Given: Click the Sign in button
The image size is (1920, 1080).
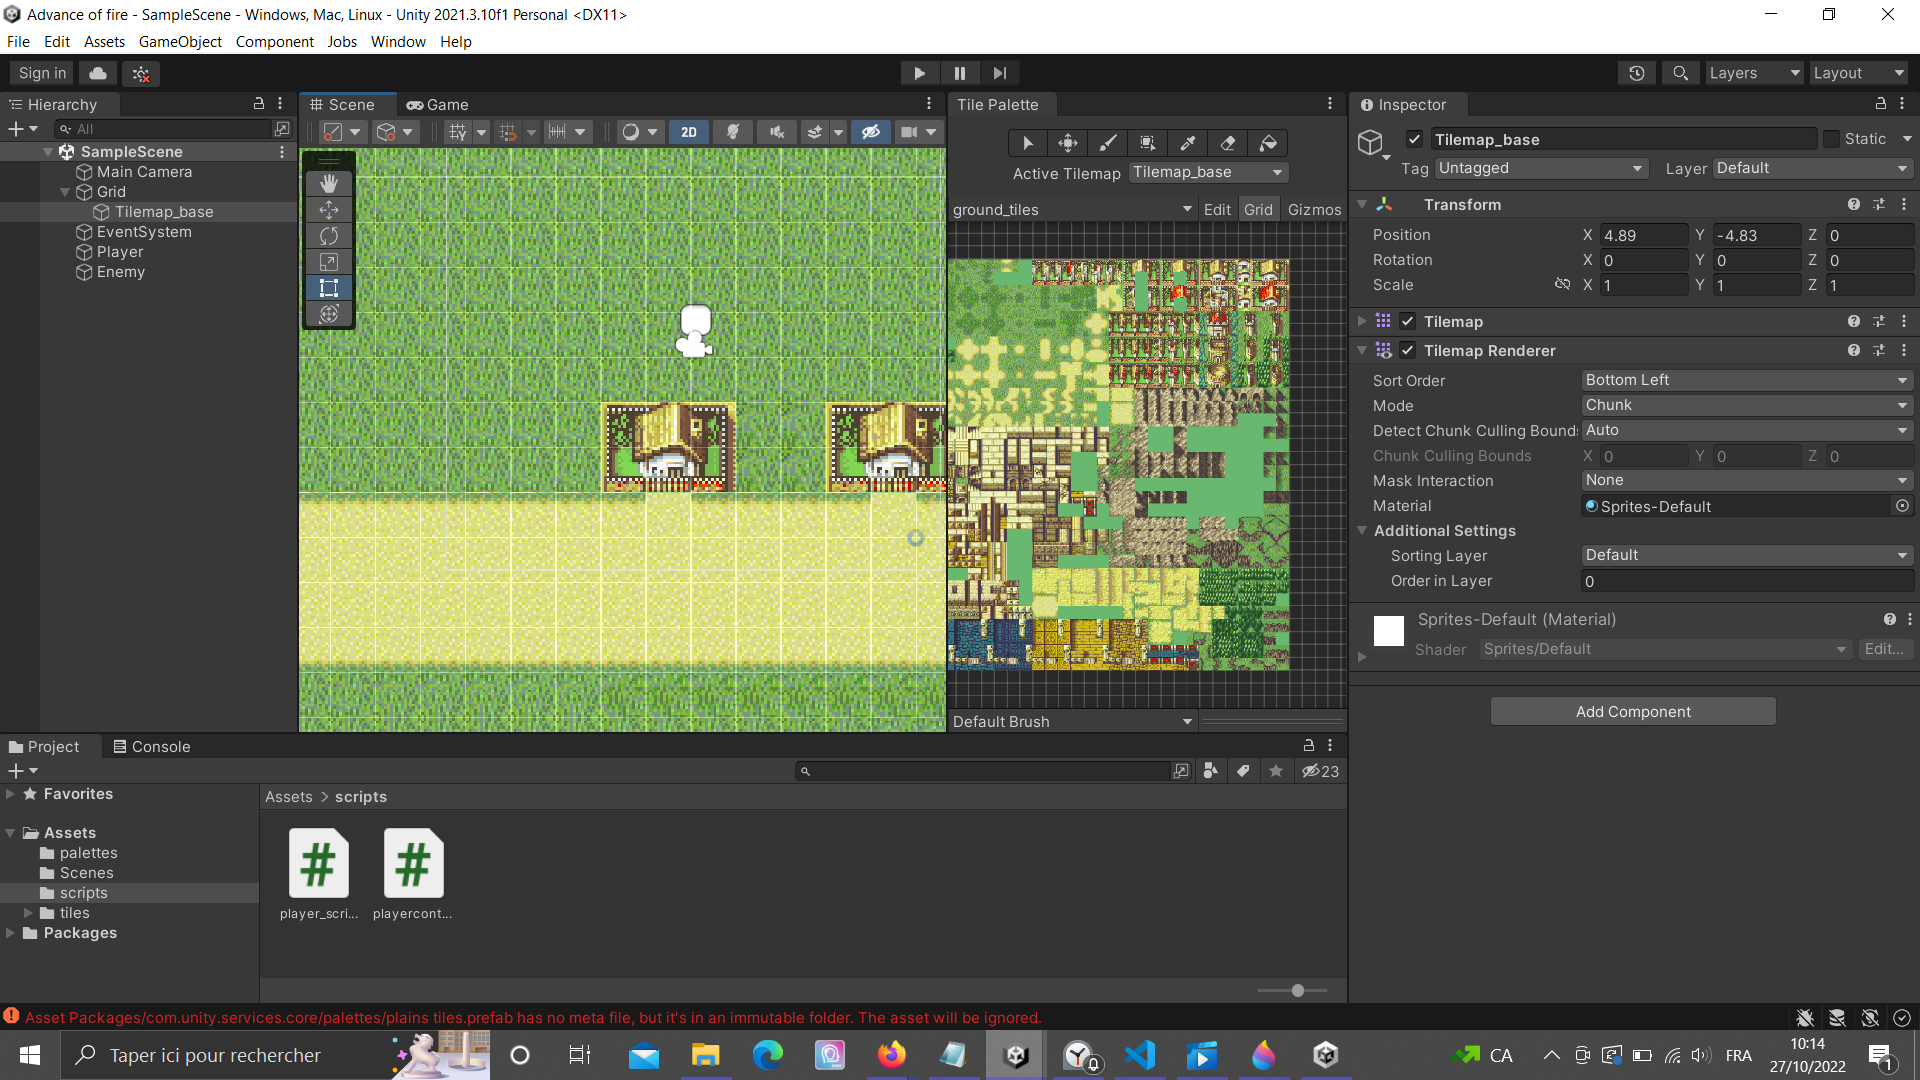Looking at the screenshot, I should pos(42,73).
